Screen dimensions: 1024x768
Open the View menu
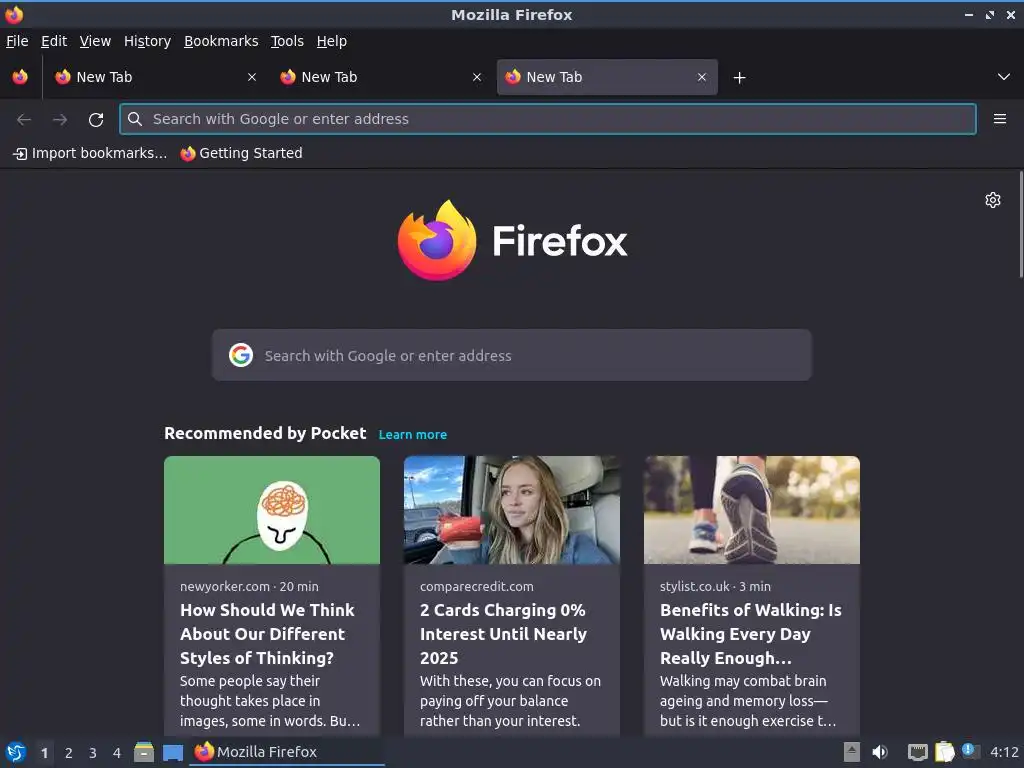(x=95, y=41)
